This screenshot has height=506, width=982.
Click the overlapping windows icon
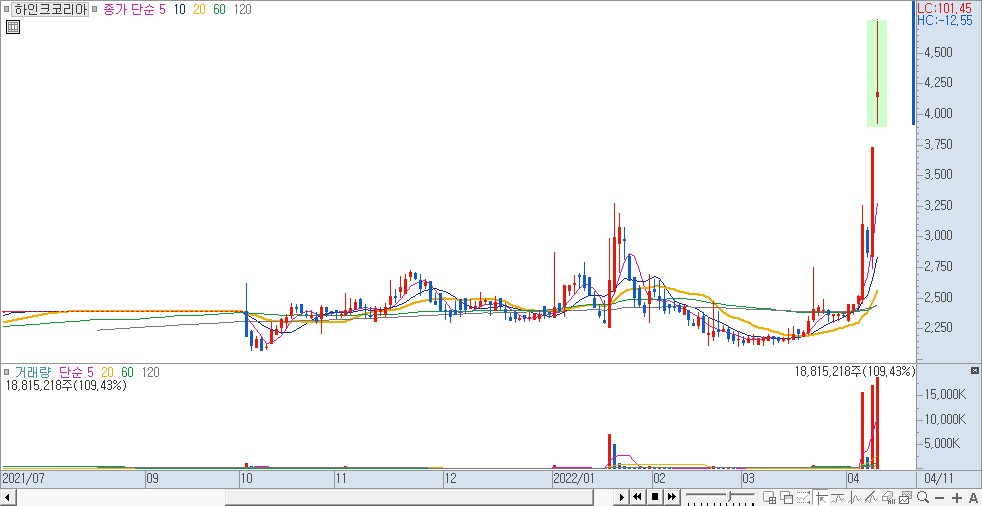click(x=787, y=498)
